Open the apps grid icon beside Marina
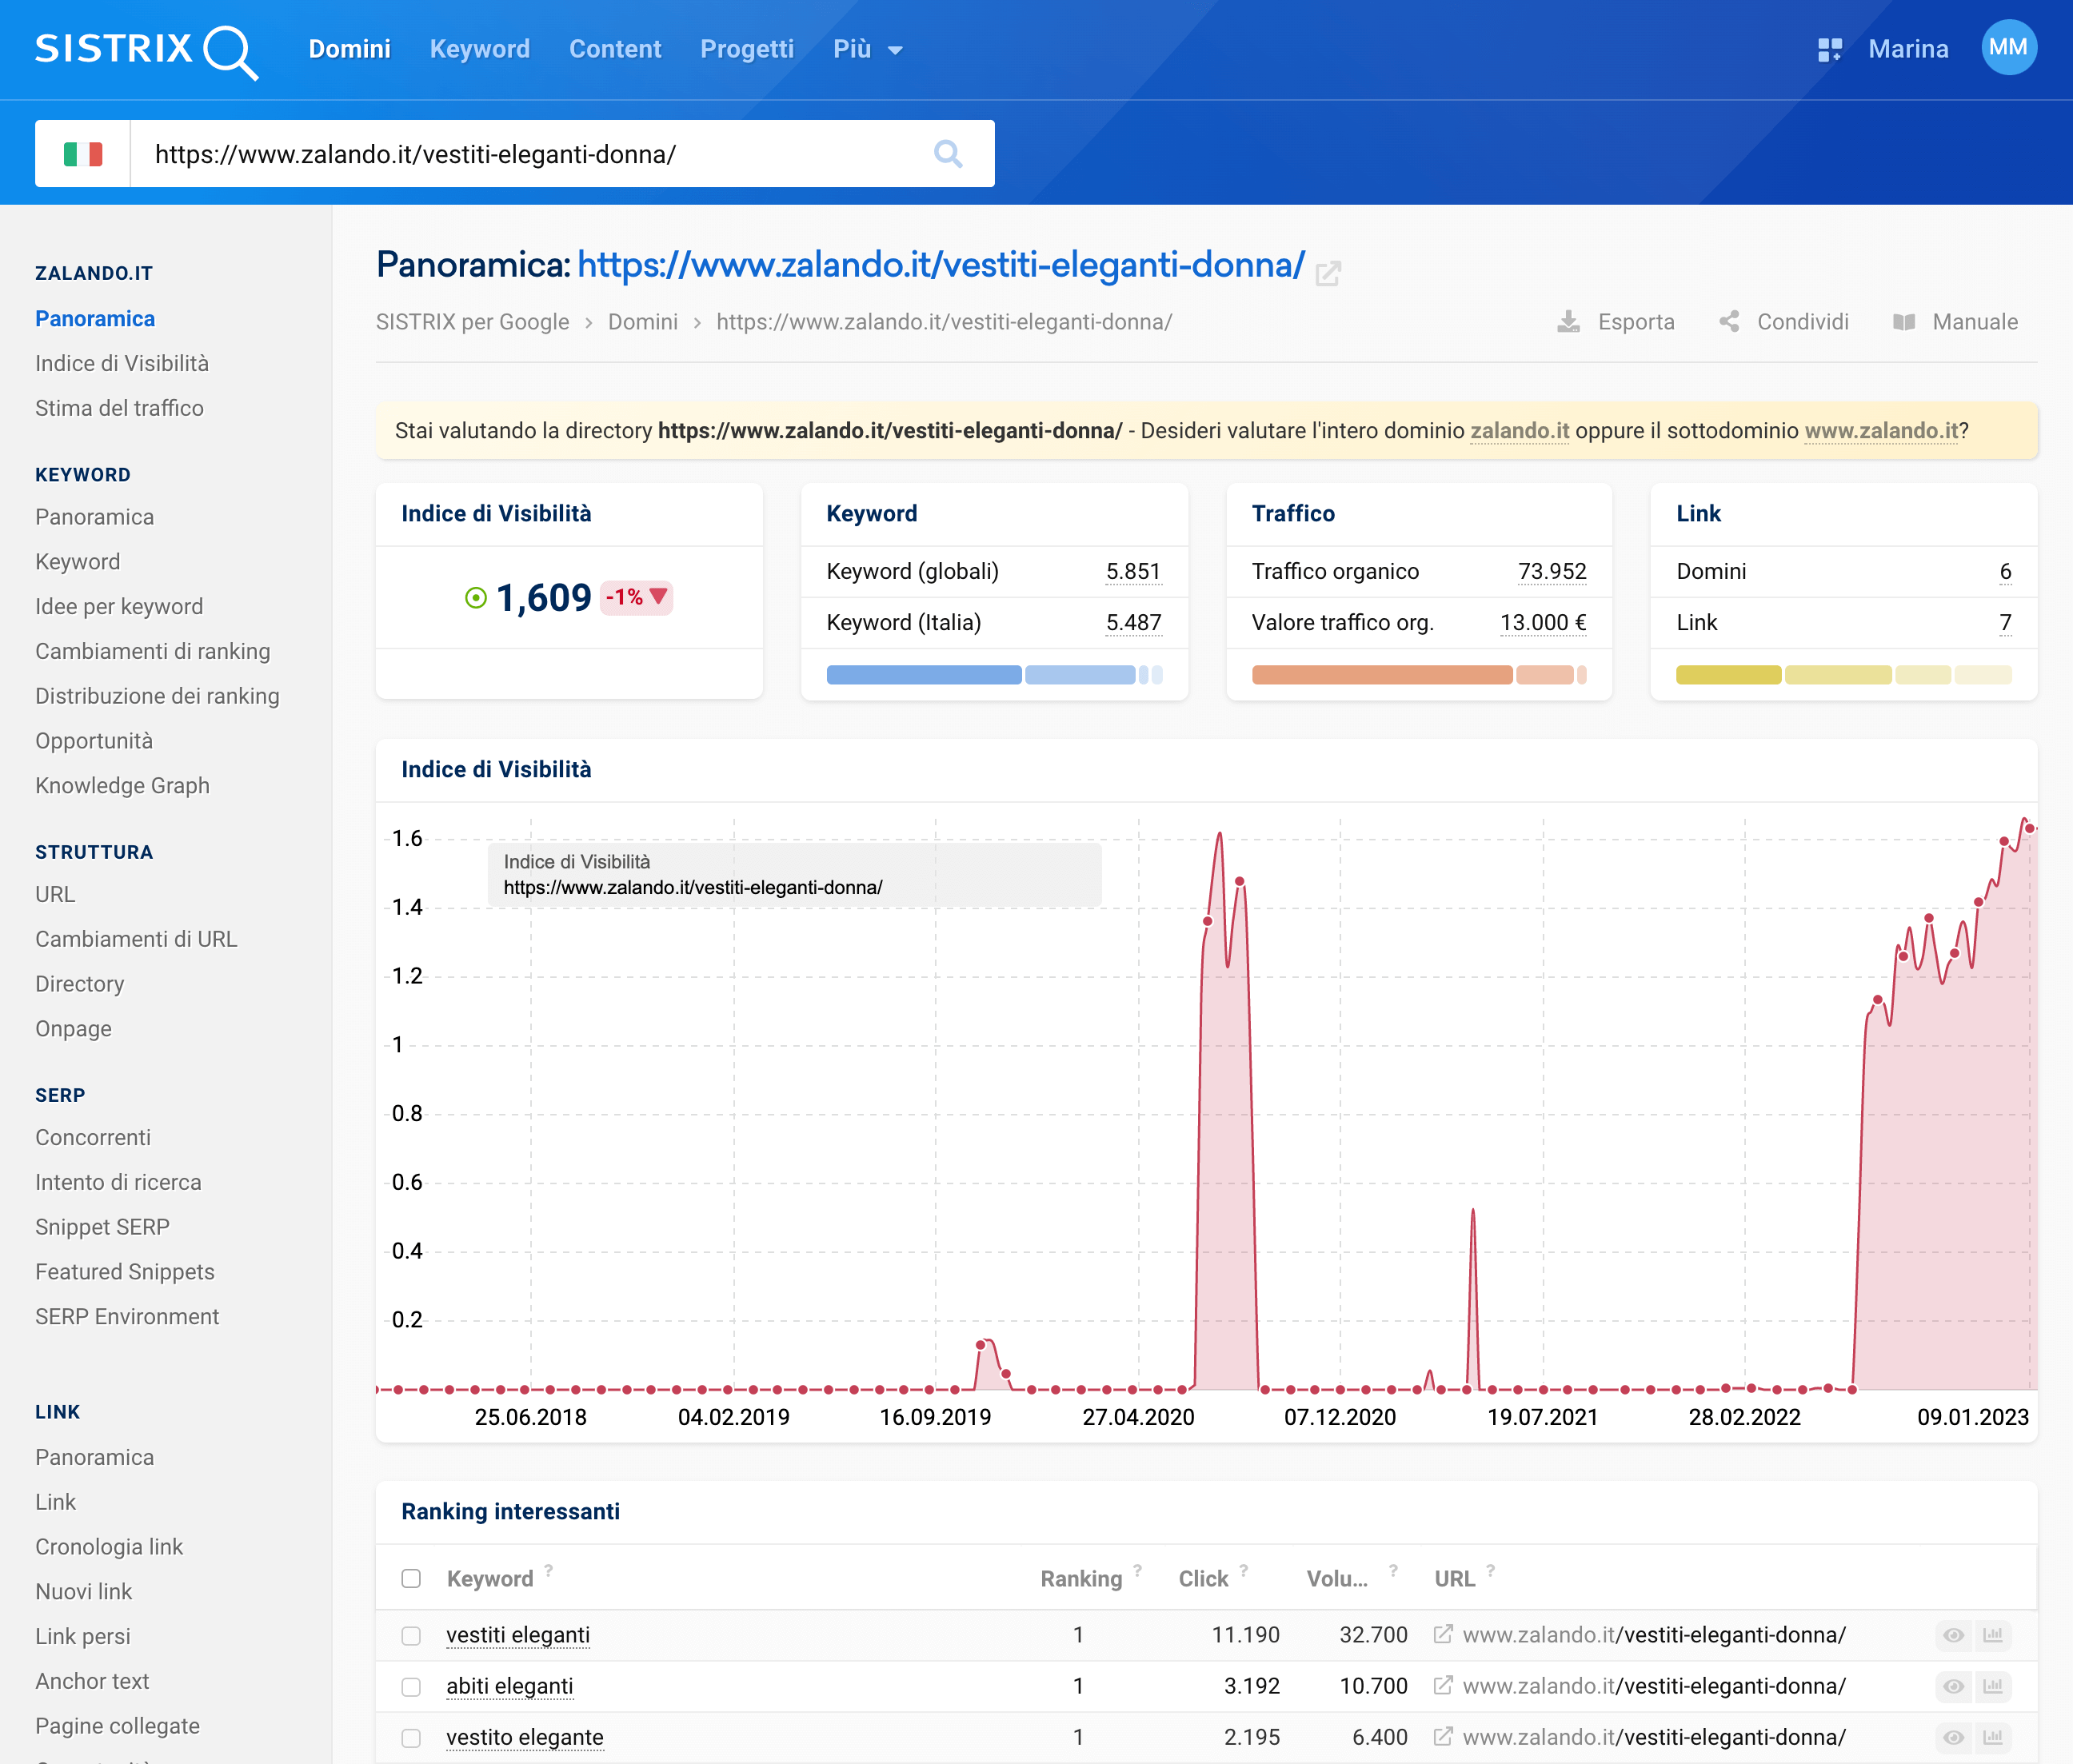This screenshot has height=1764, width=2073. [1829, 49]
